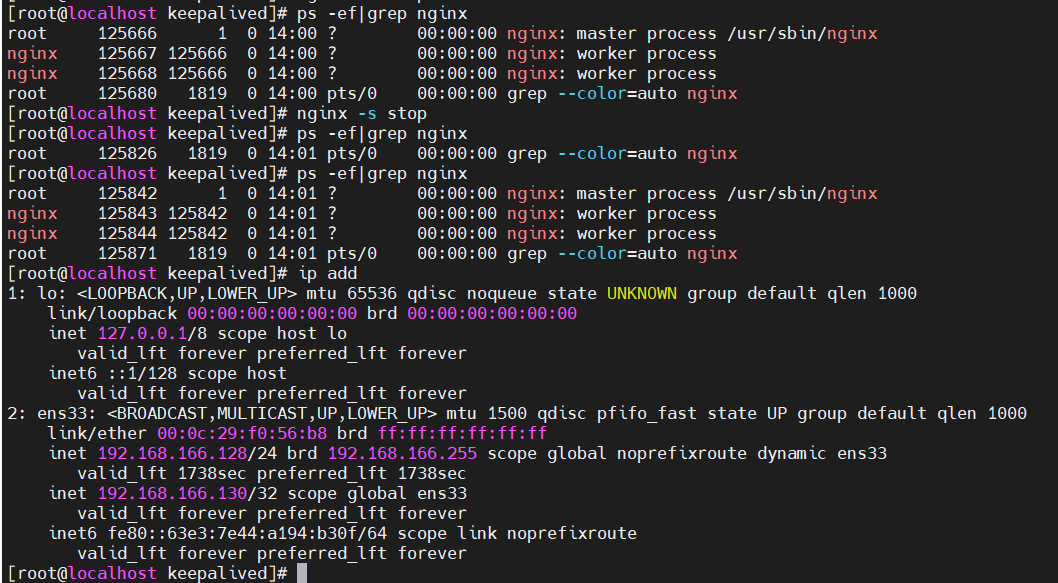The height and width of the screenshot is (583, 1058).
Task: Click the 'link/loopback' label
Action: pyautogui.click(x=112, y=313)
